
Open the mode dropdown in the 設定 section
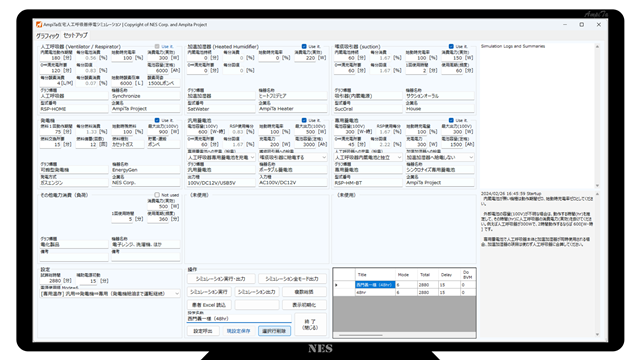click(x=110, y=293)
